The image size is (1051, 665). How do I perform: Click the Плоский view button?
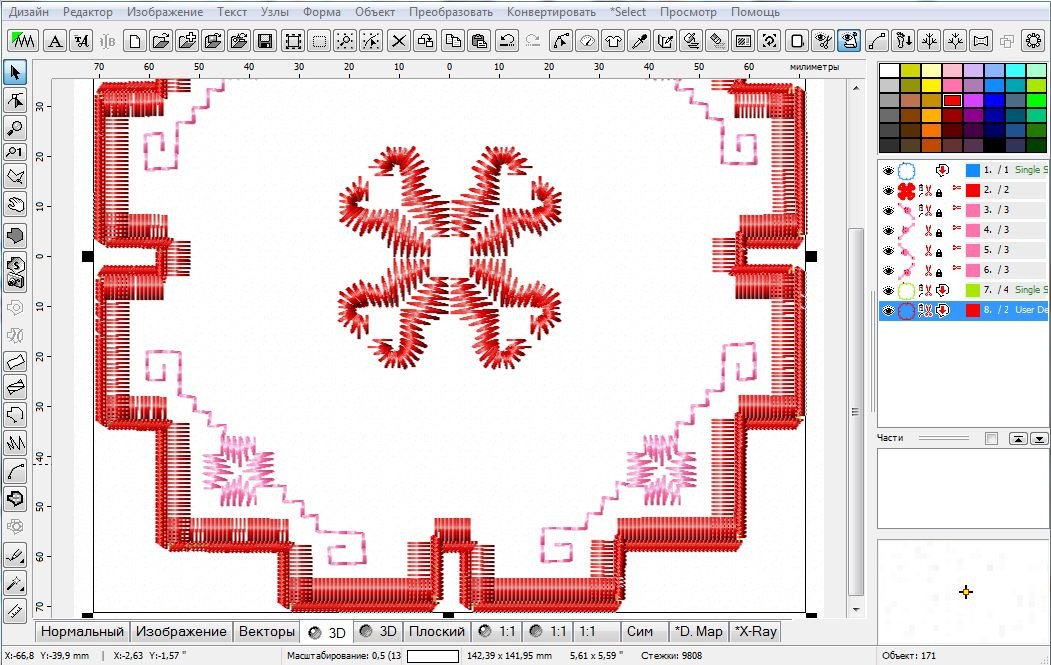click(x=436, y=631)
